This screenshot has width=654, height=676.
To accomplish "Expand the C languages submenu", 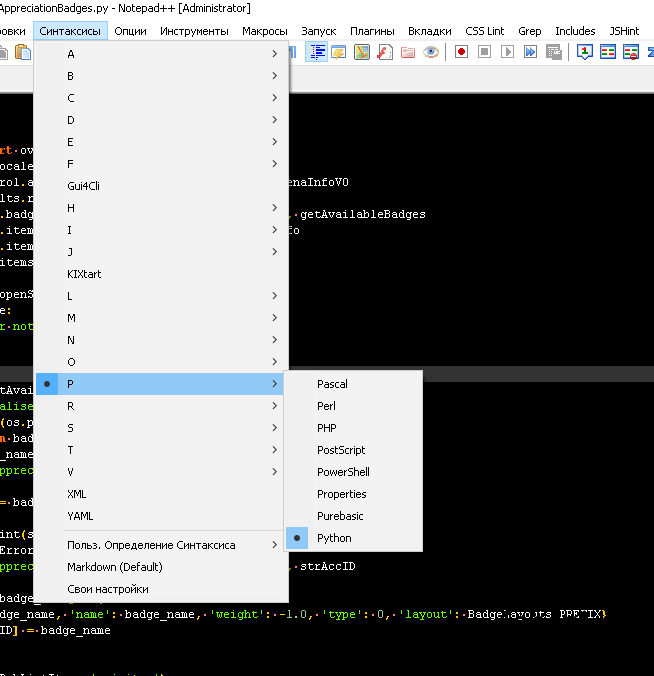I will (160, 98).
